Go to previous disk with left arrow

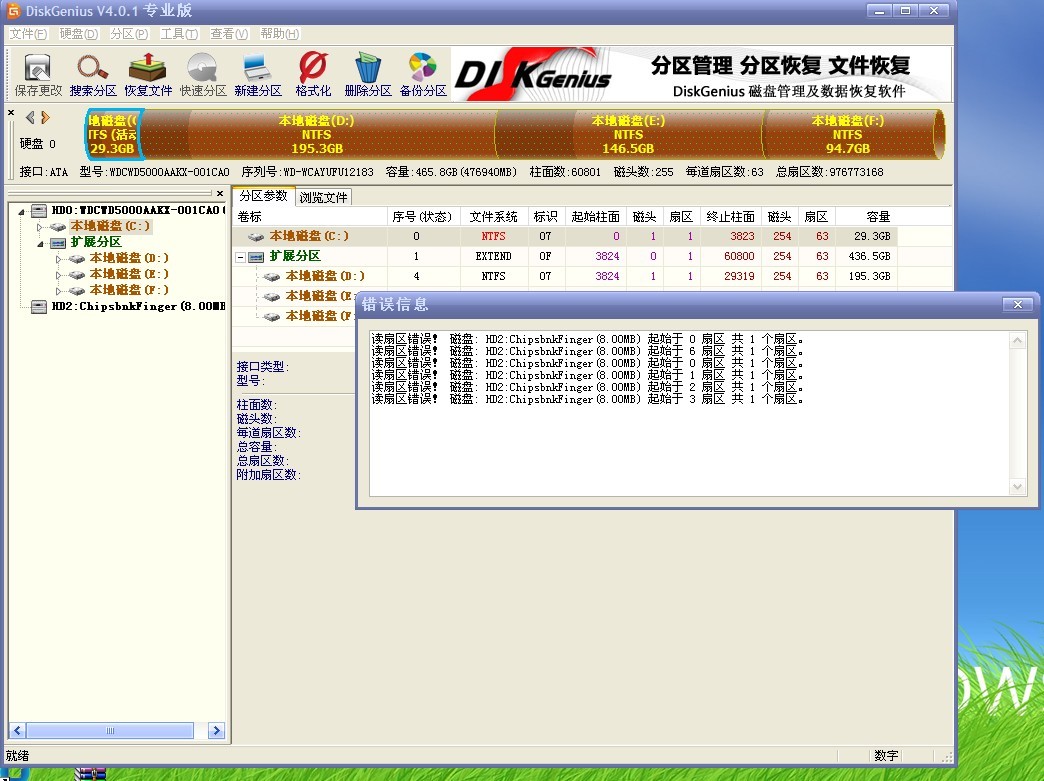click(x=30, y=118)
